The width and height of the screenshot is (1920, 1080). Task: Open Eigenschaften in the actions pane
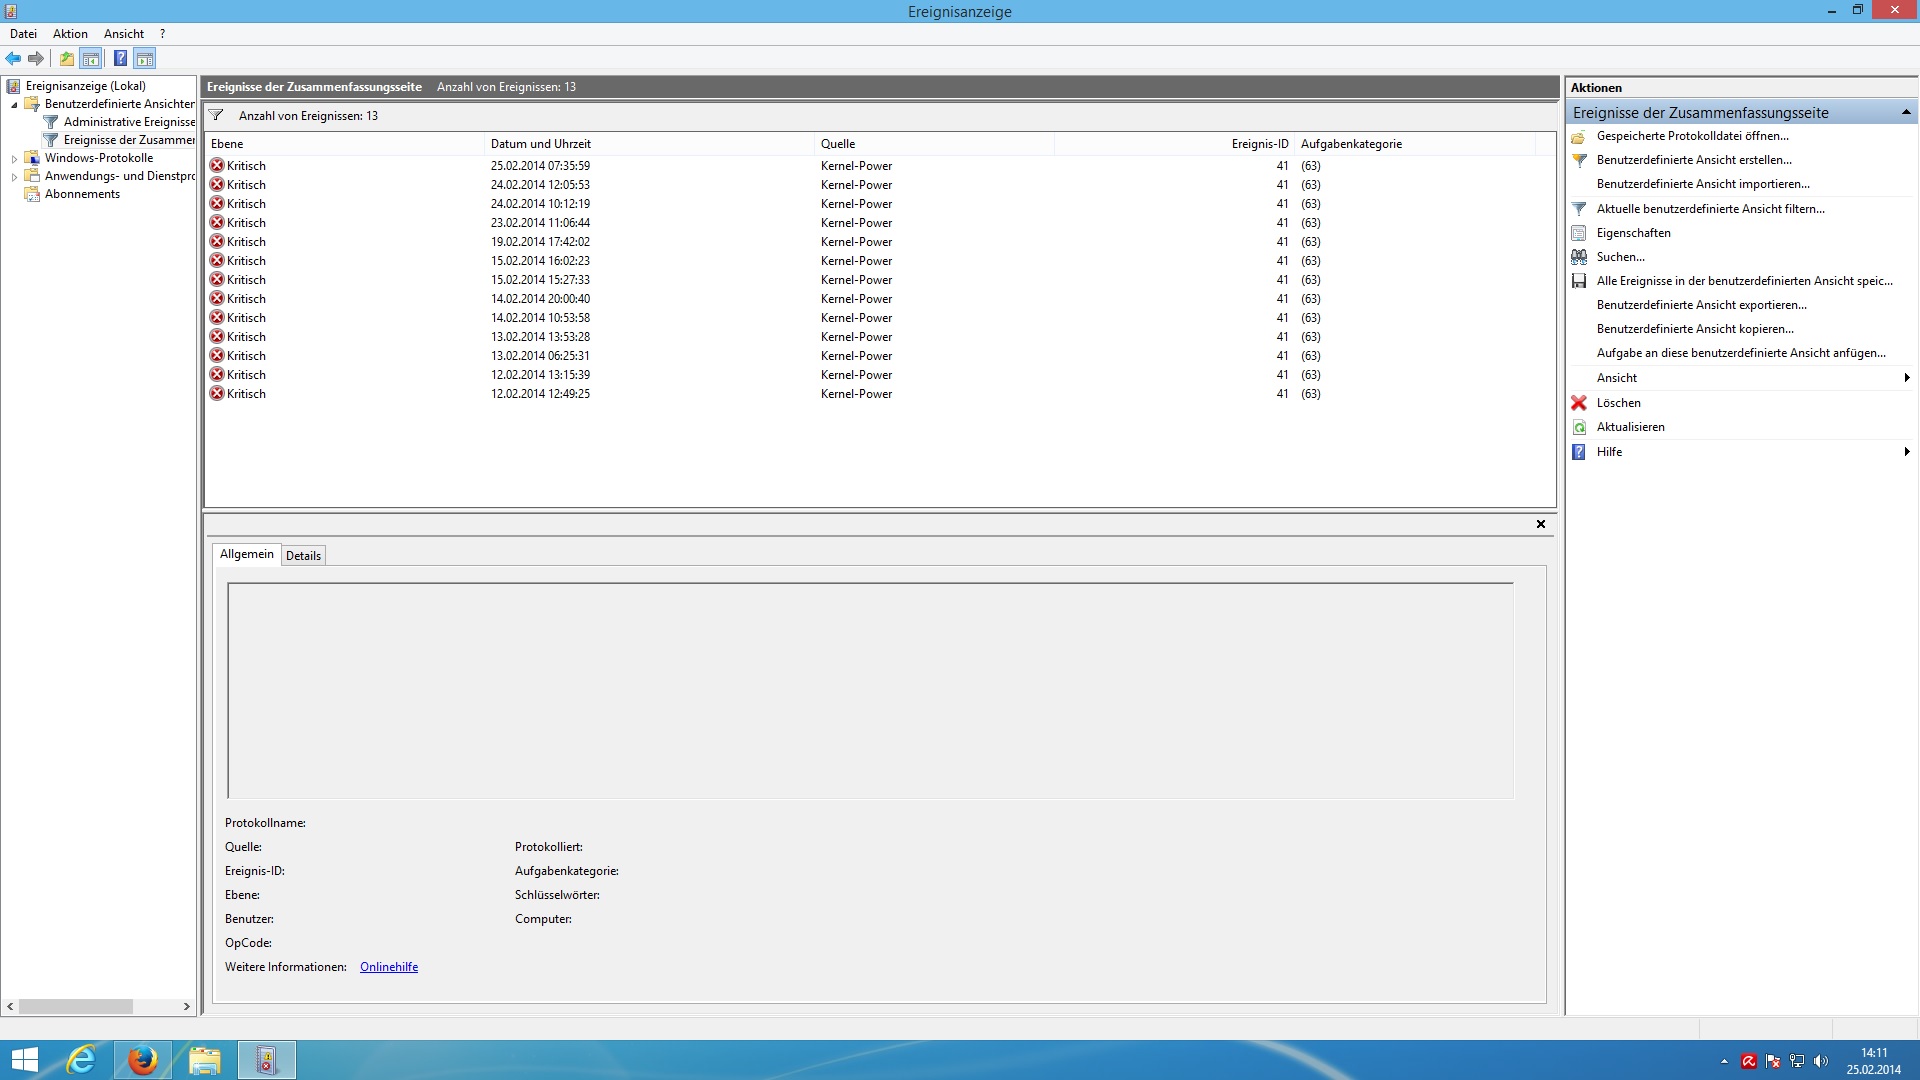[1633, 233]
